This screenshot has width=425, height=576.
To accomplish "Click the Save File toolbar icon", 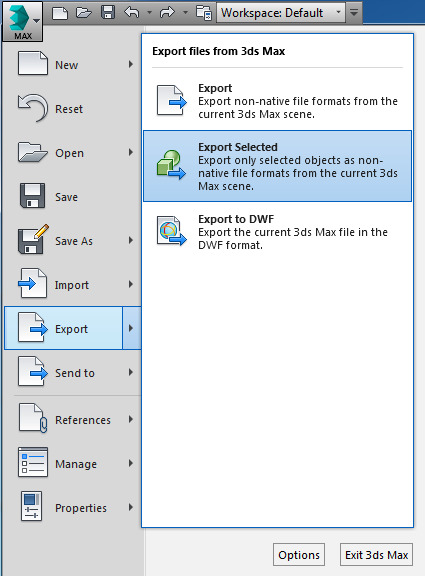I will (x=108, y=12).
